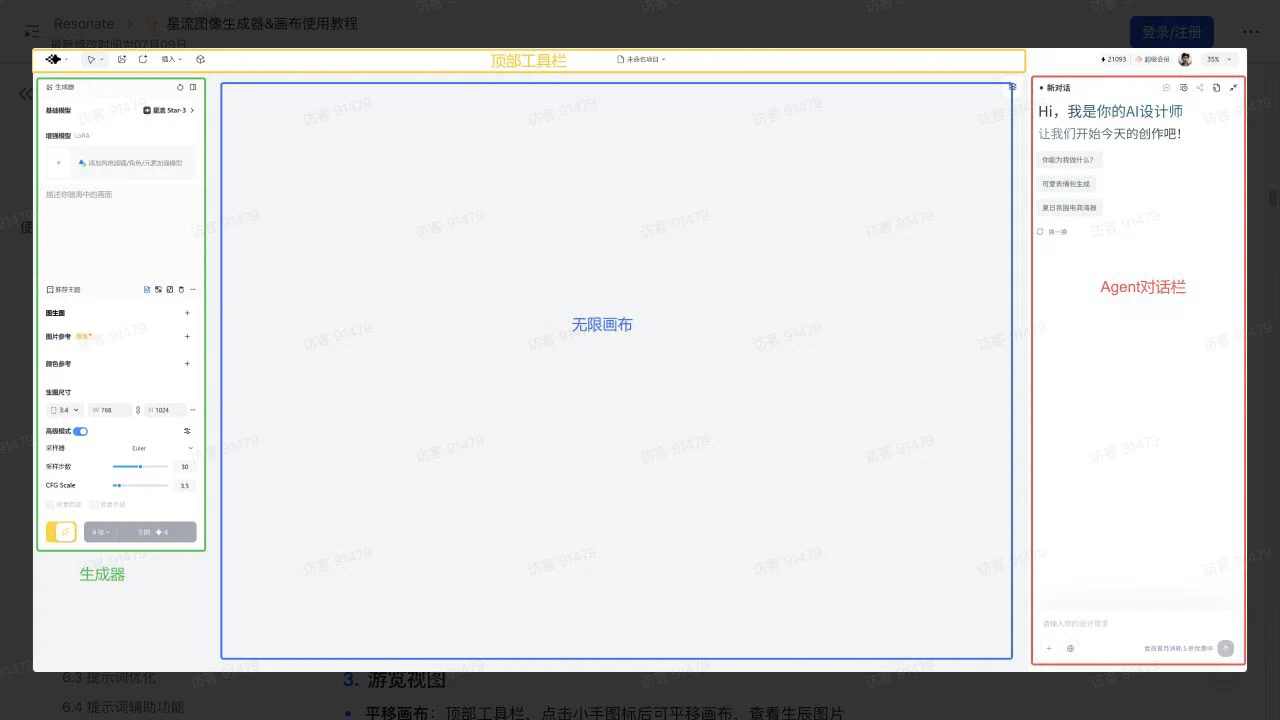
Task: Click the trash icon in the prompt toolbar
Action: point(181,290)
